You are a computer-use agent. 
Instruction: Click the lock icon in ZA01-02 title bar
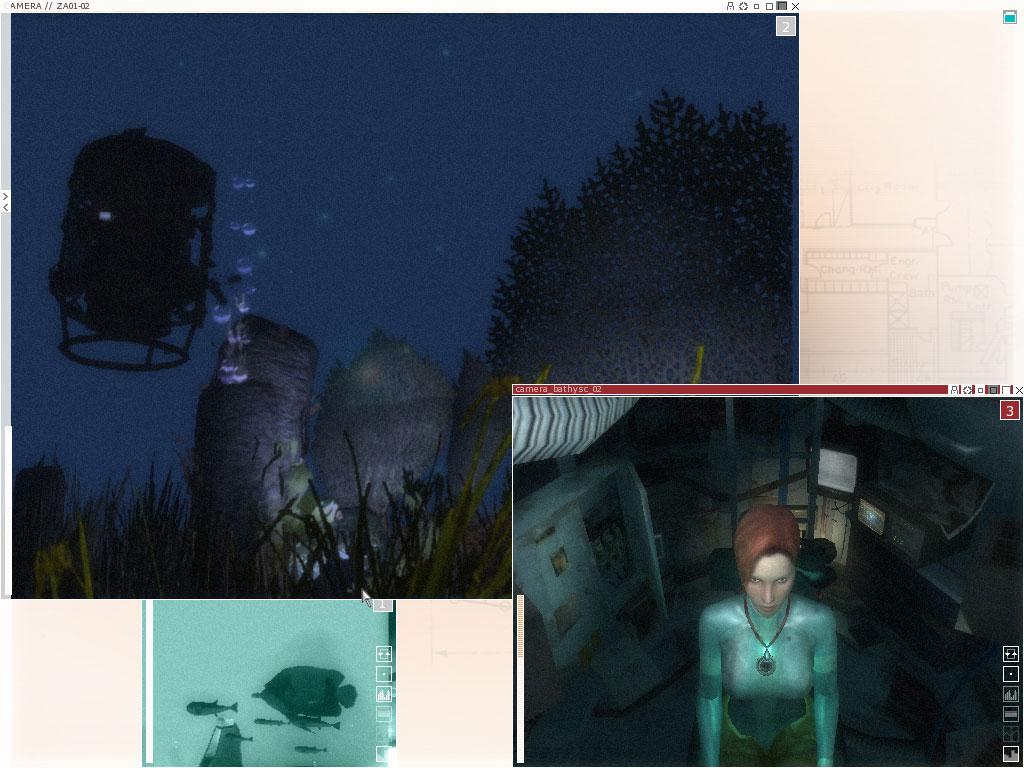730,6
